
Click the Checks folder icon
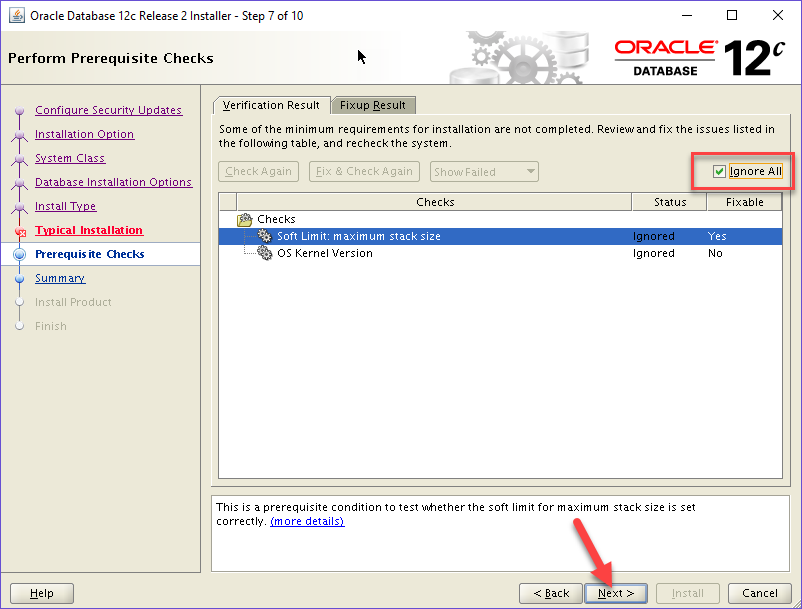(244, 219)
